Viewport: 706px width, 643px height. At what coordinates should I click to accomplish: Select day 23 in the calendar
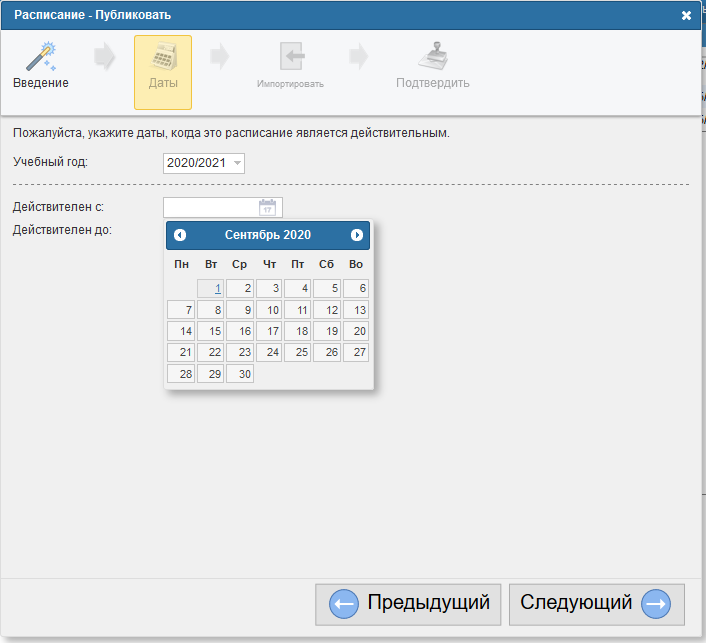click(240, 352)
